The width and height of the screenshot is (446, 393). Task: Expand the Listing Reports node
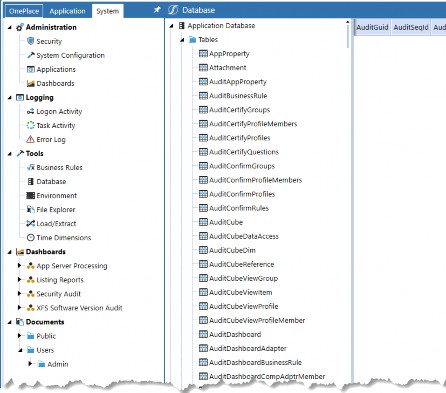pos(19,280)
